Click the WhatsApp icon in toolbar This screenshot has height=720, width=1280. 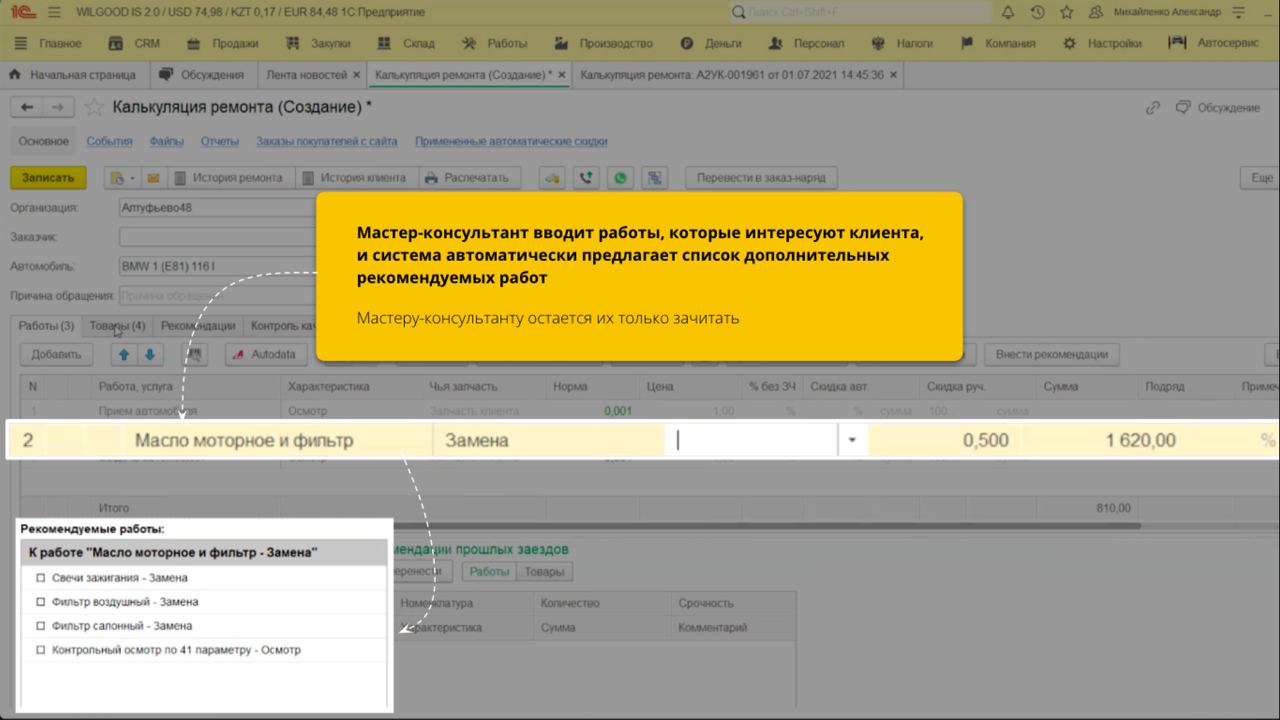tap(621, 178)
